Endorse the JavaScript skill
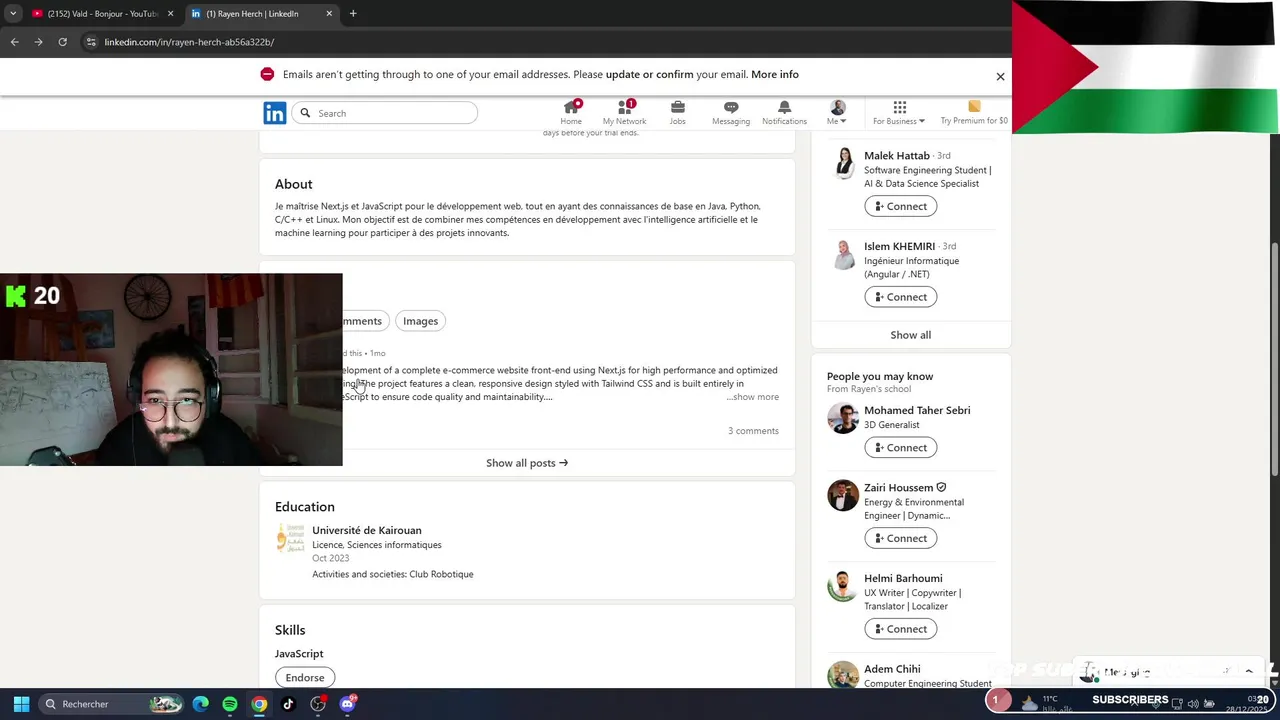 tap(305, 678)
